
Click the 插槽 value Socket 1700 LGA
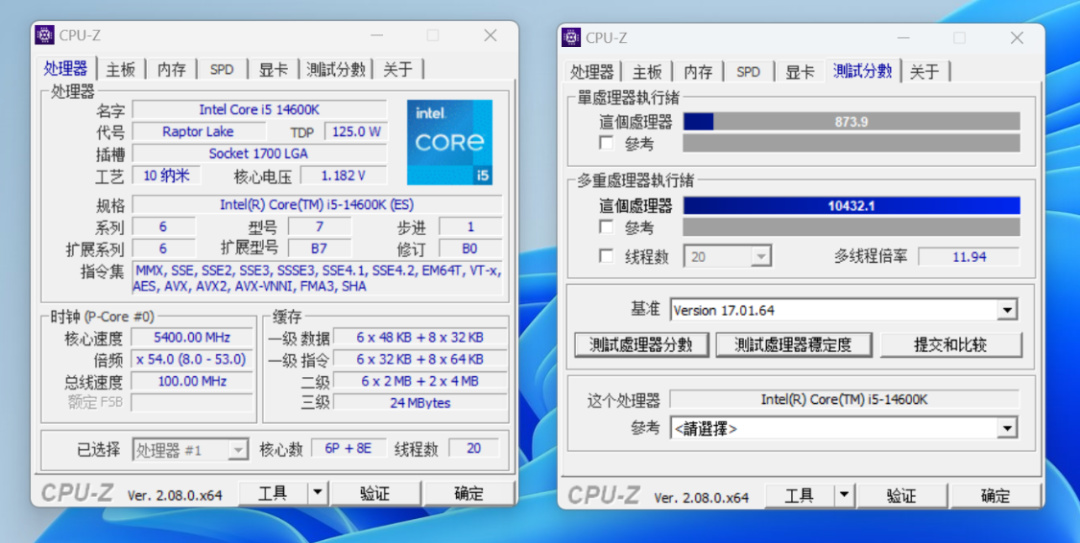click(260, 154)
